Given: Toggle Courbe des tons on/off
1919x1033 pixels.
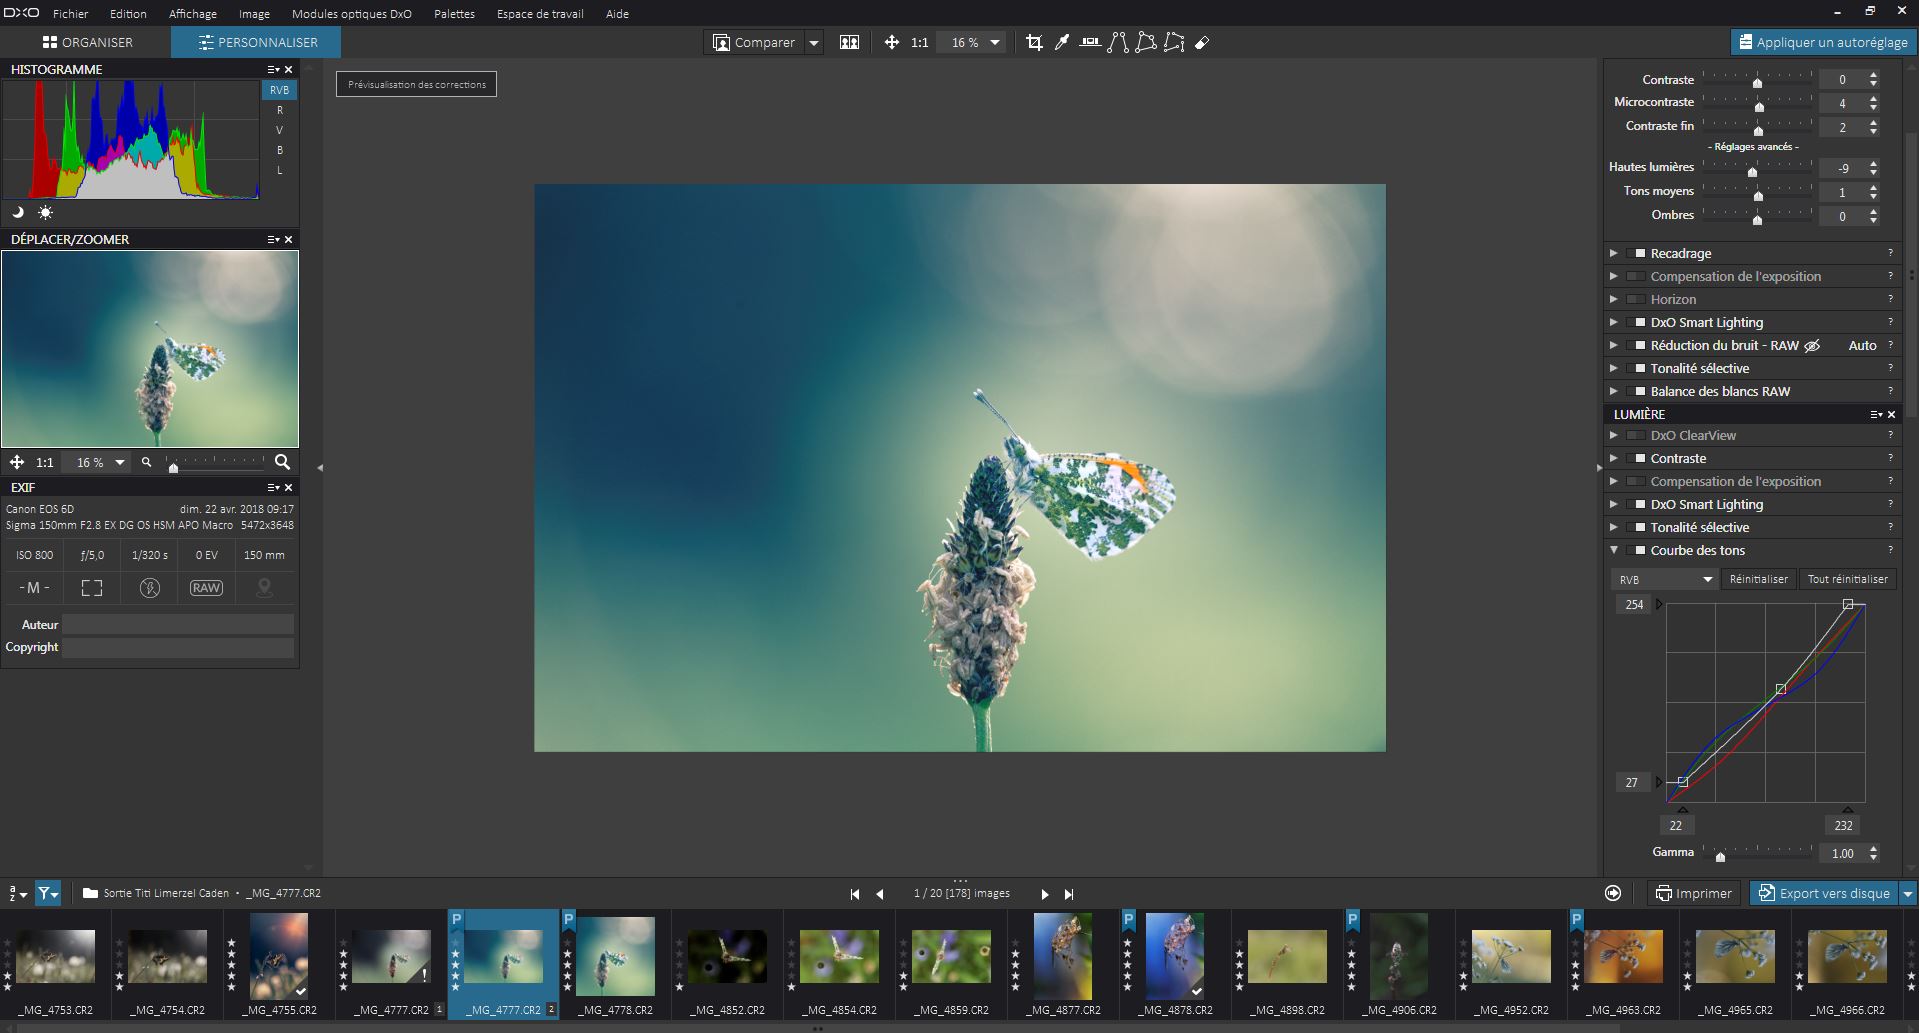Looking at the screenshot, I should (1636, 550).
